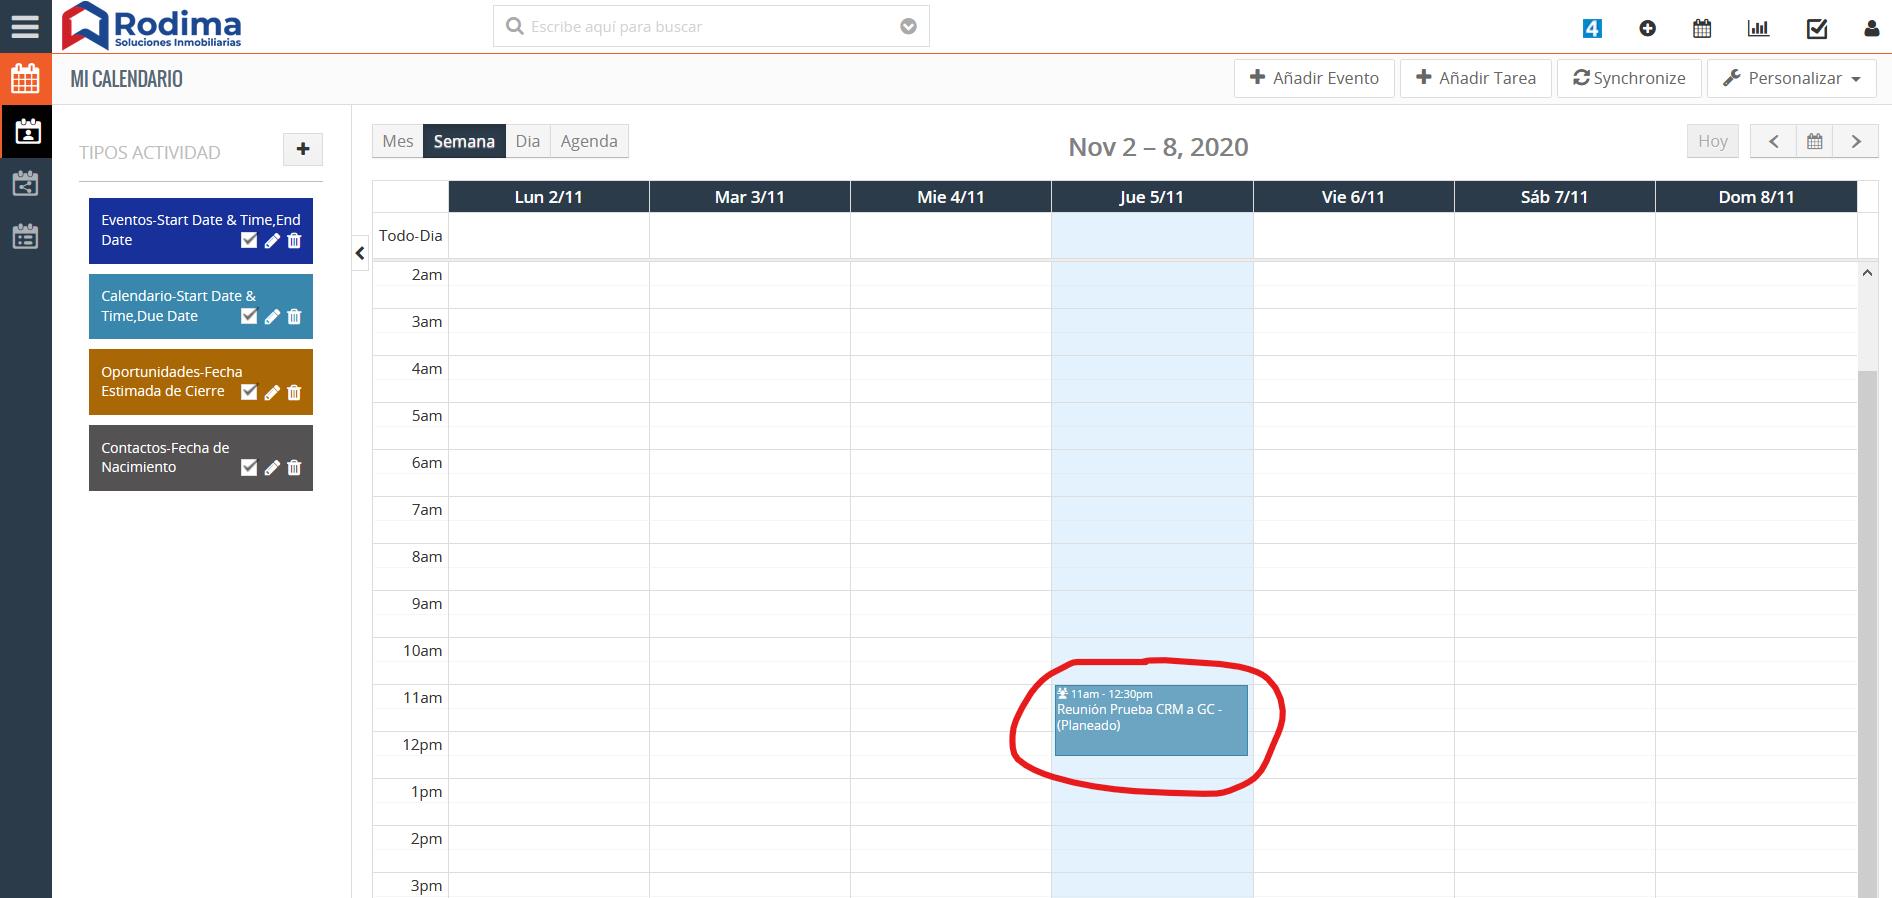The height and width of the screenshot is (898, 1892).
Task: Open the user profile icon
Action: (1871, 29)
